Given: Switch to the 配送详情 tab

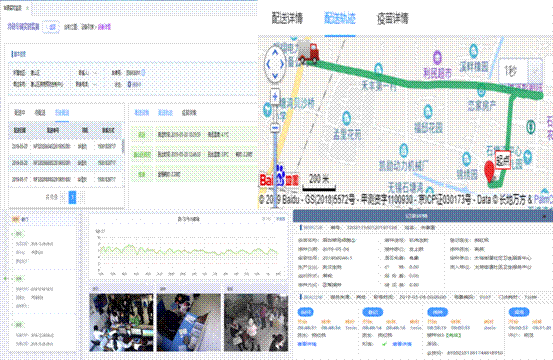Looking at the screenshot, I should click(x=287, y=18).
